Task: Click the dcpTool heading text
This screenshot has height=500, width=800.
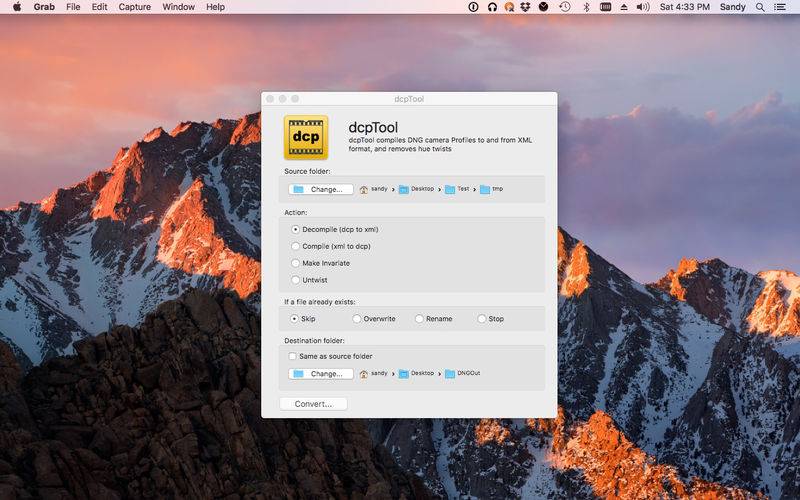Action: [373, 128]
